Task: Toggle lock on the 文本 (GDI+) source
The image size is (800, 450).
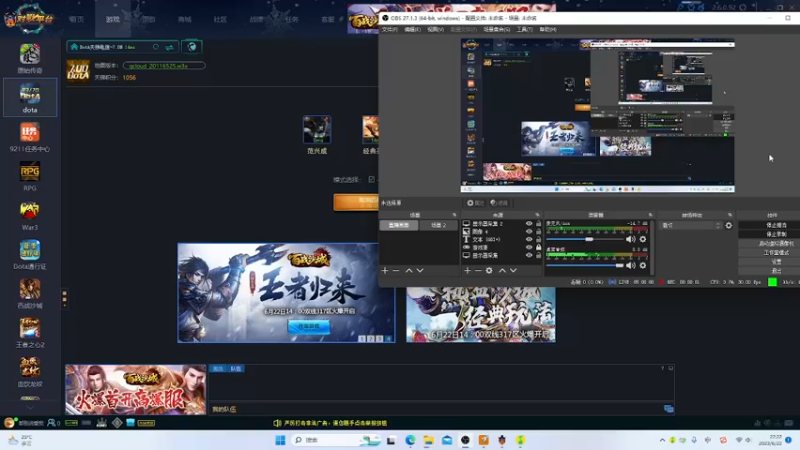Action: pos(538,239)
